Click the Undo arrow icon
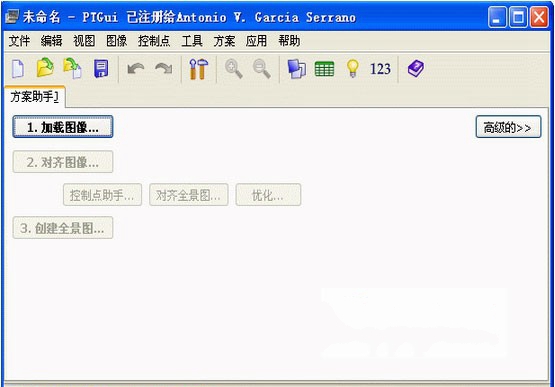The image size is (555, 387). click(136, 68)
